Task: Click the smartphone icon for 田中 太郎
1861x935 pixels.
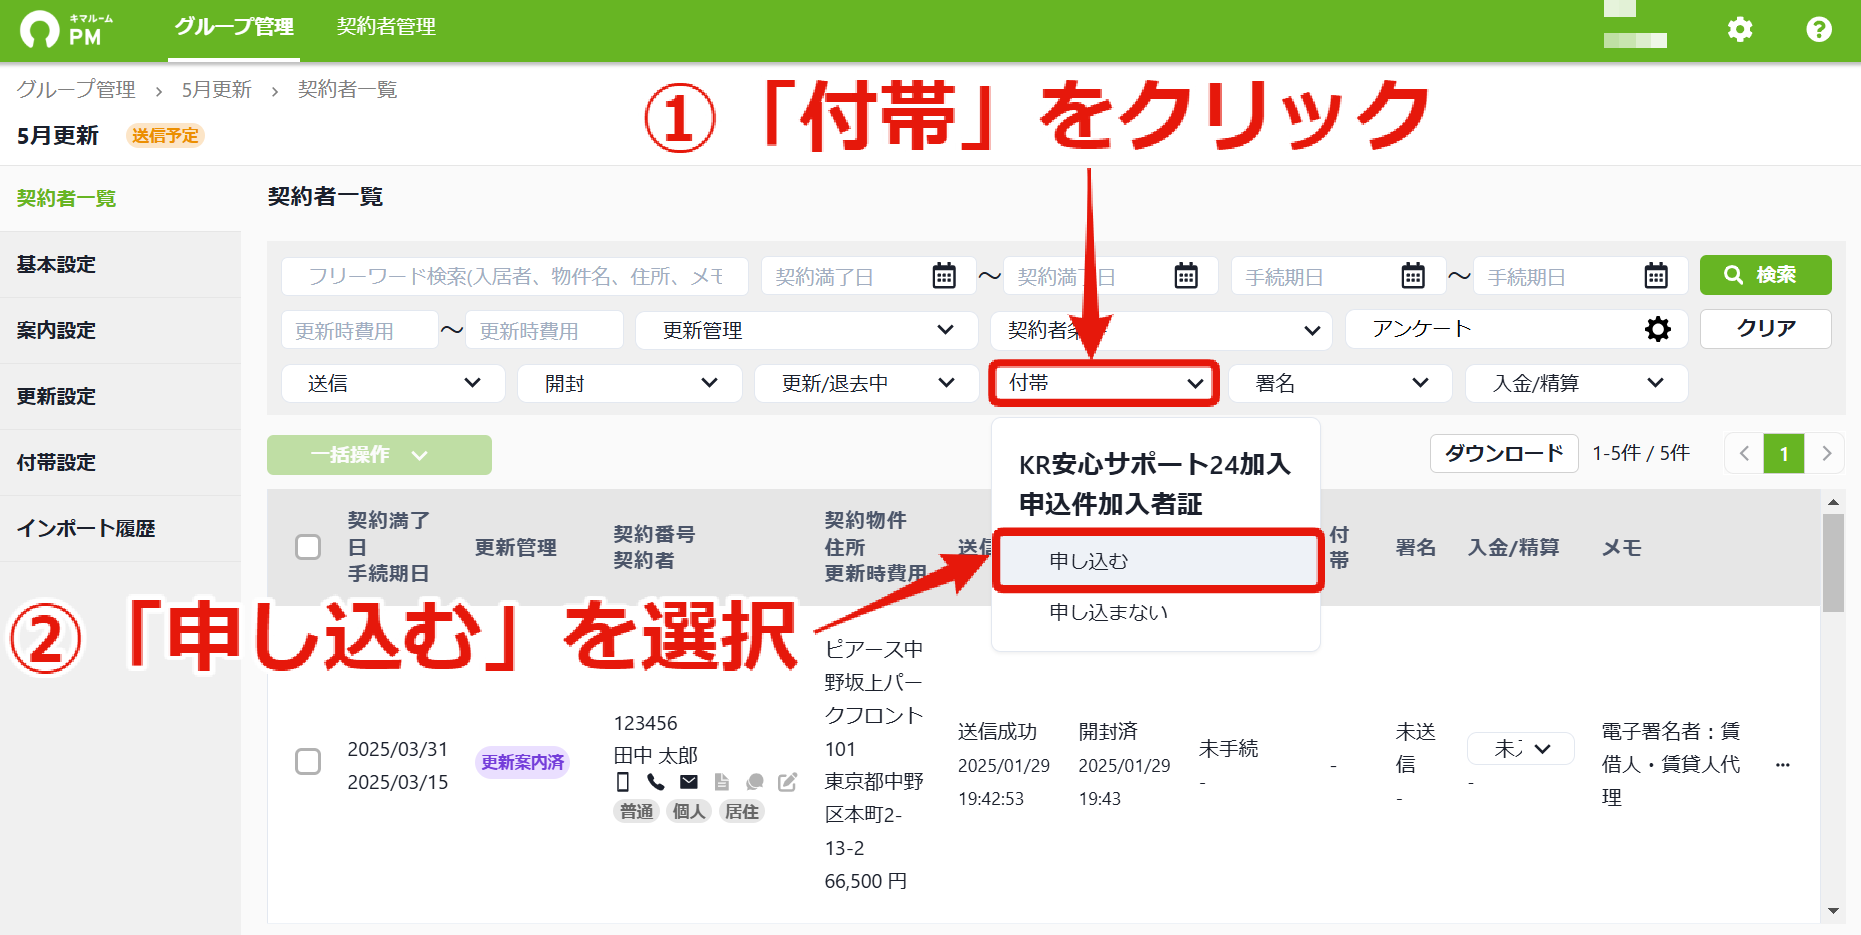Action: tap(623, 782)
